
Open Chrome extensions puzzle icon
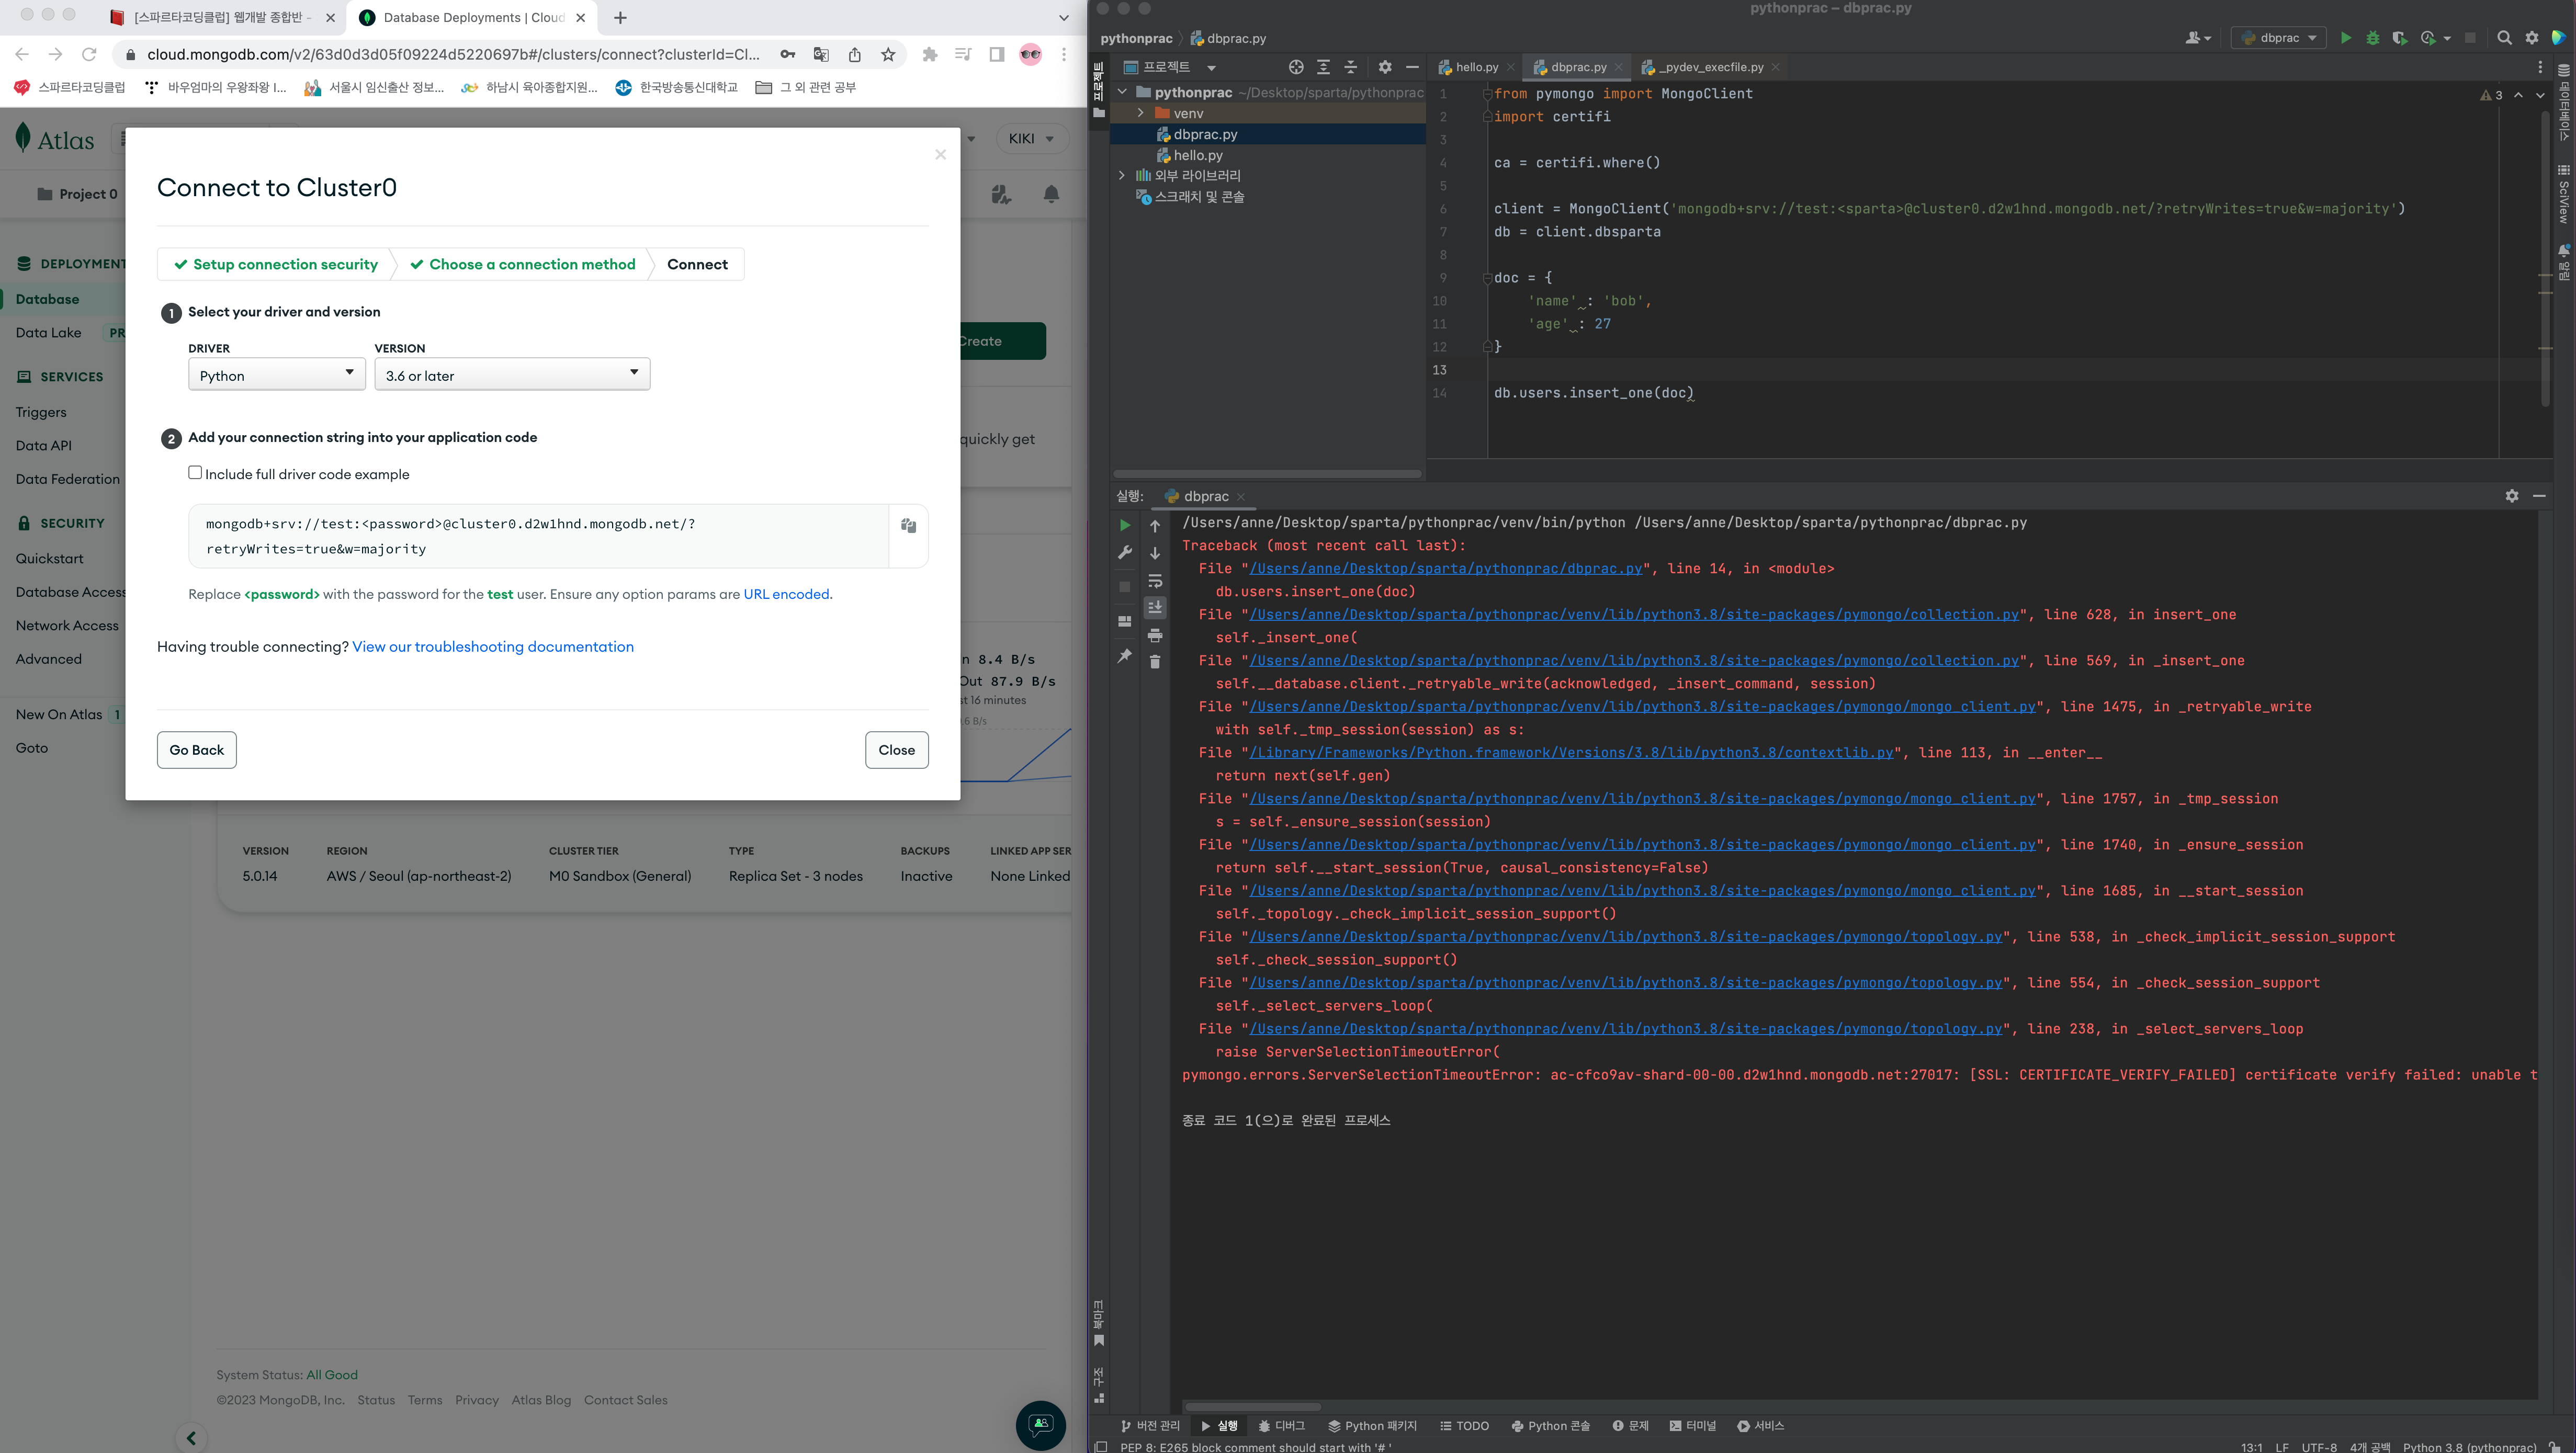click(x=930, y=55)
